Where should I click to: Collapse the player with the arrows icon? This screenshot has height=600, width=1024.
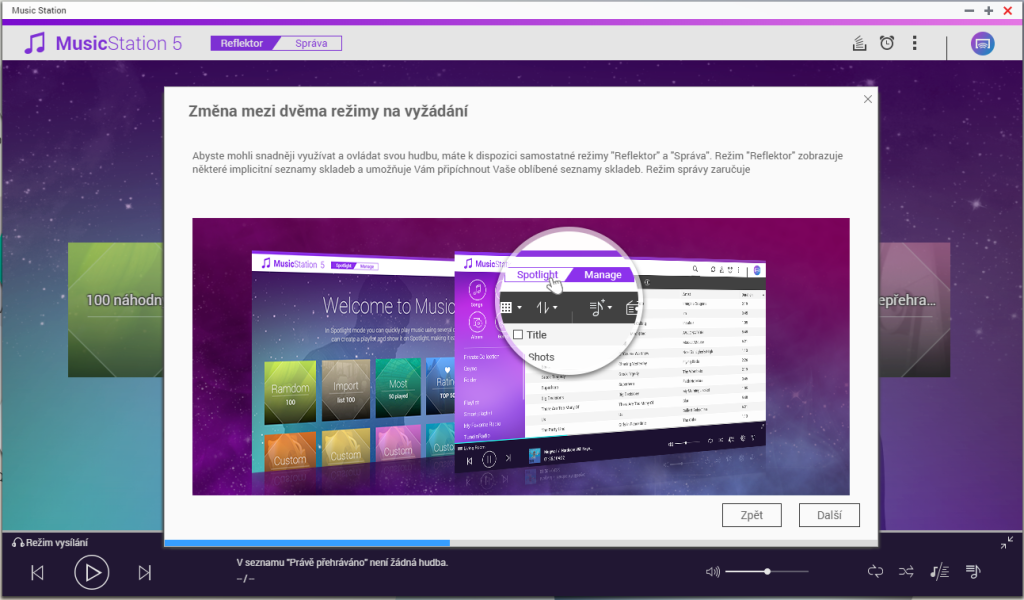1006,543
